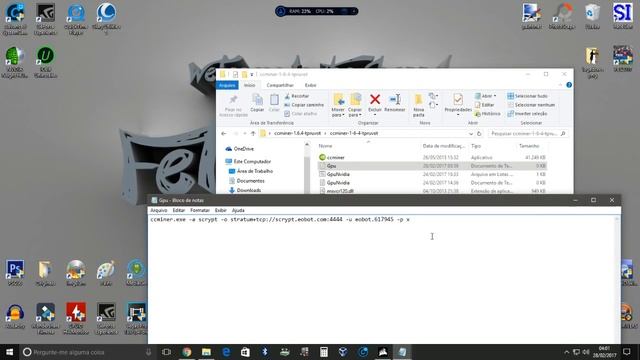Go up one folder level in Explorer
Screen dimensions: 640x360
click(253, 133)
